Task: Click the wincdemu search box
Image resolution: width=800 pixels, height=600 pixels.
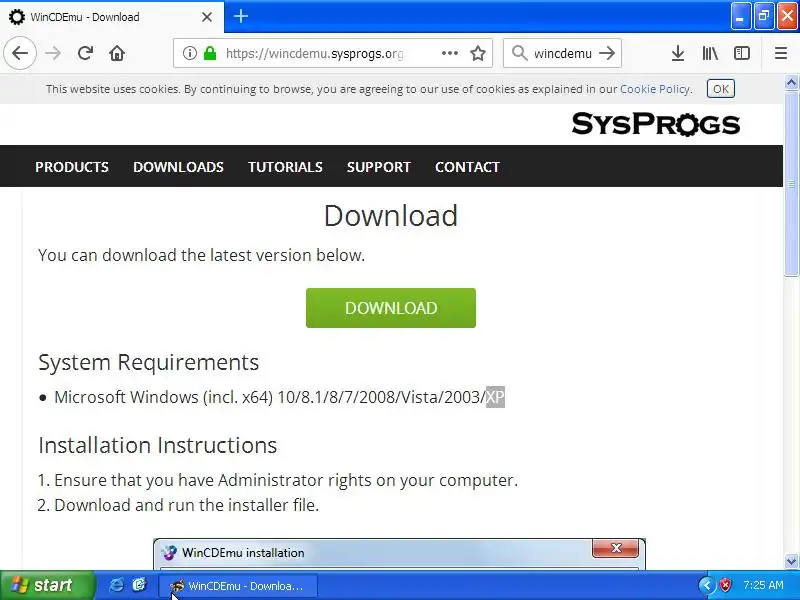Action: click(x=563, y=53)
